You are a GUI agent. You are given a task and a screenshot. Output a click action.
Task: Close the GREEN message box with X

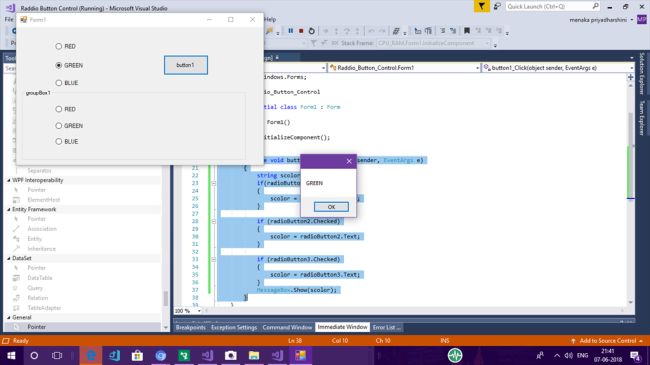click(x=349, y=161)
